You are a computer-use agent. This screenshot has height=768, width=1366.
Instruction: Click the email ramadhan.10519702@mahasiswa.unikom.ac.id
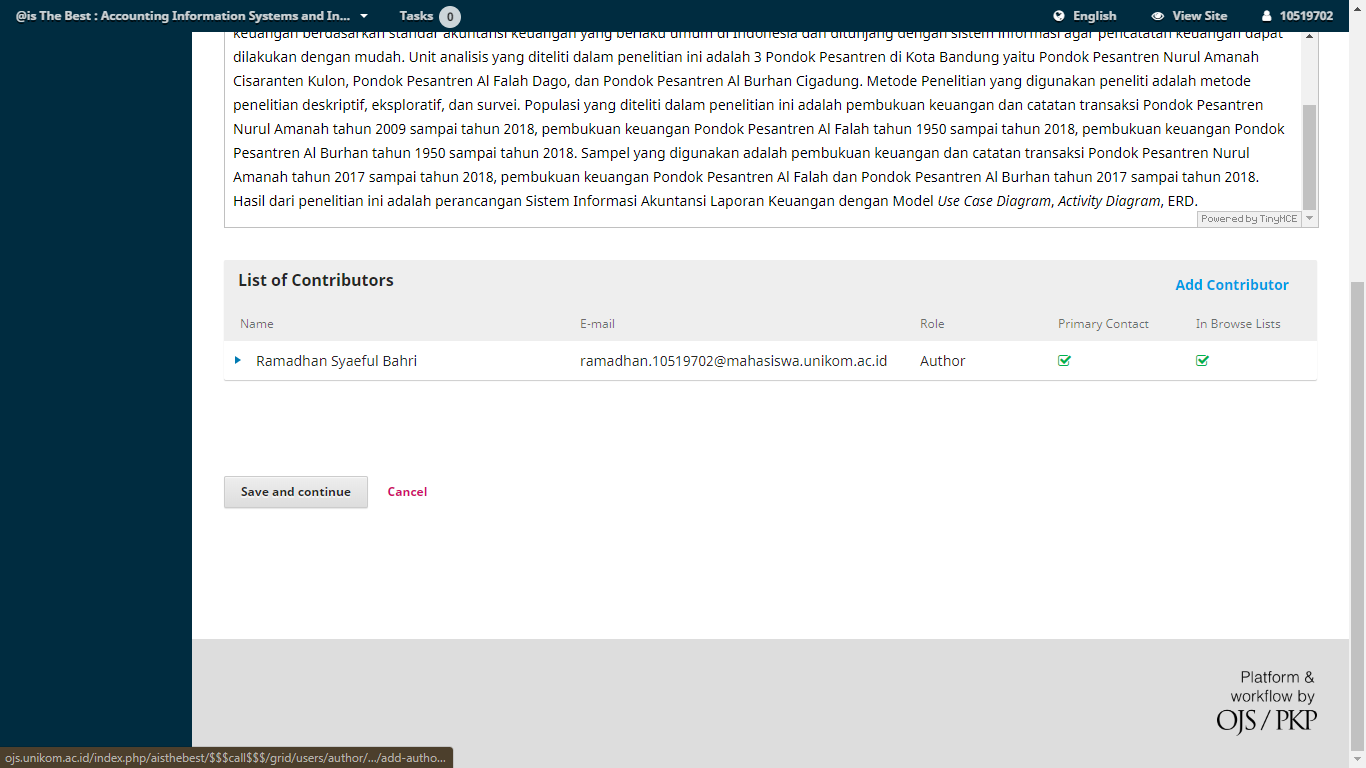(x=733, y=361)
